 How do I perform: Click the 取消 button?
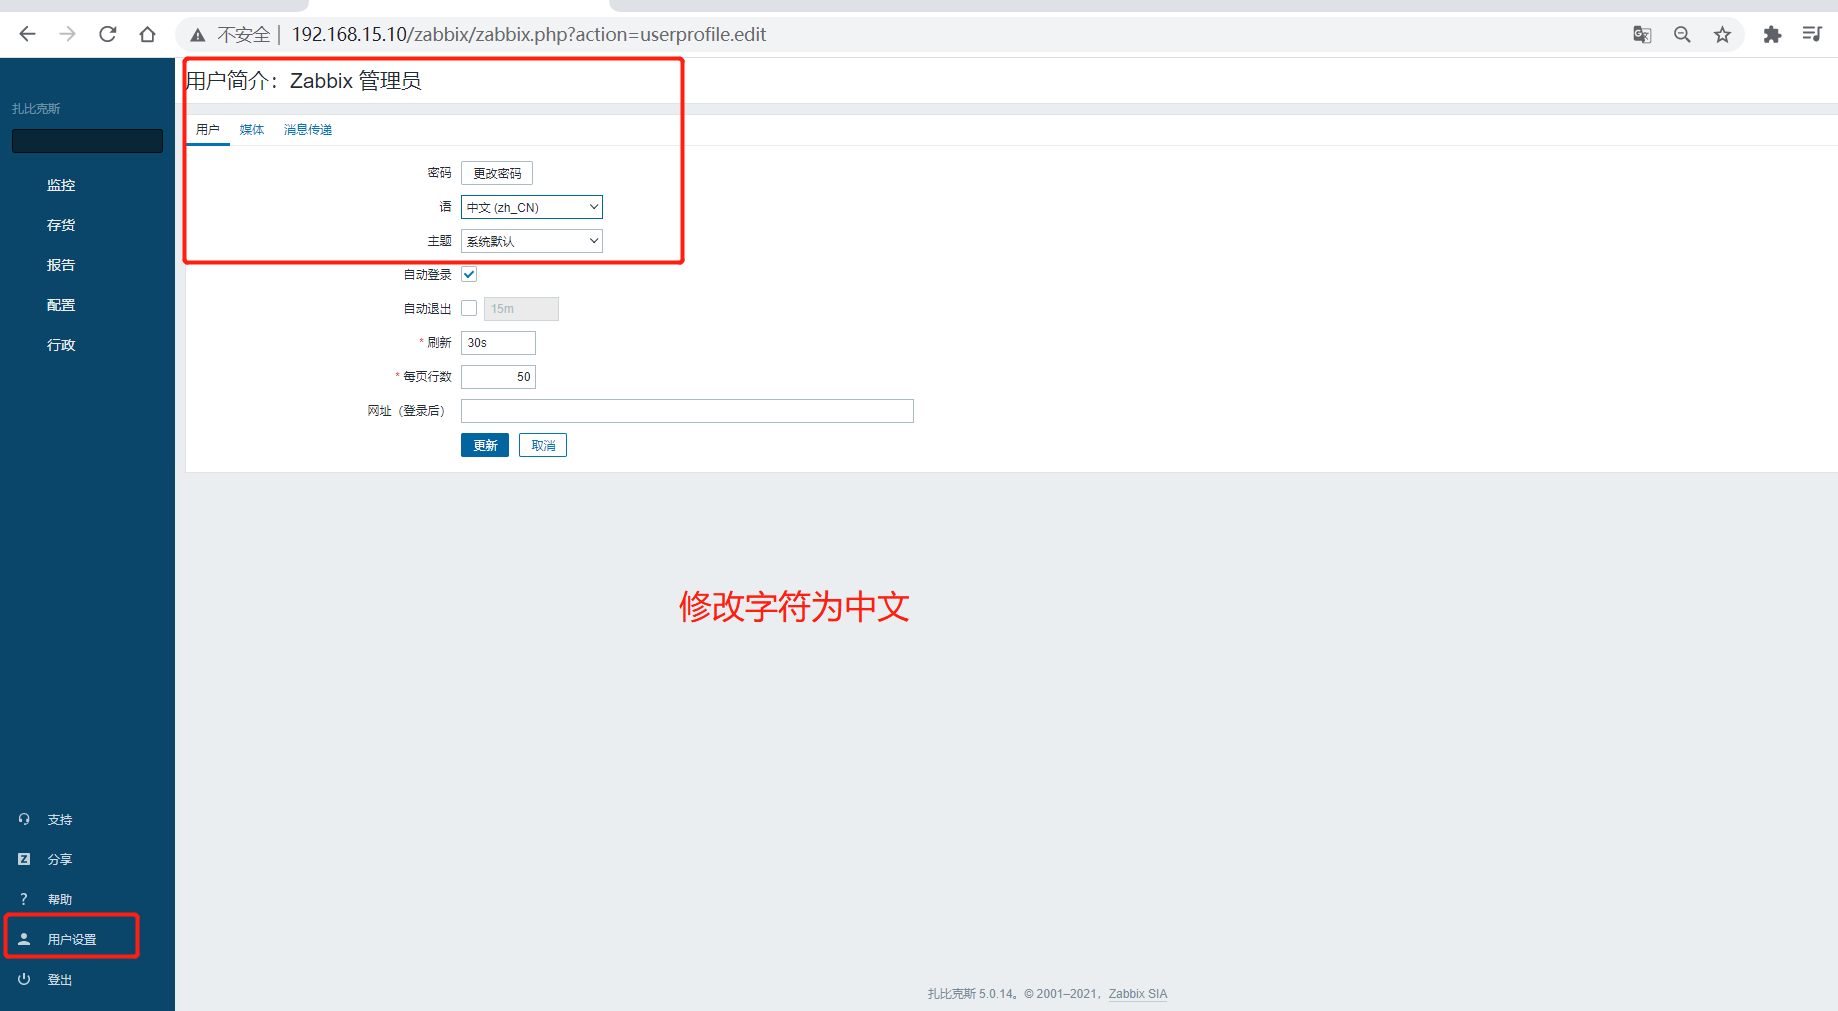pyautogui.click(x=543, y=445)
